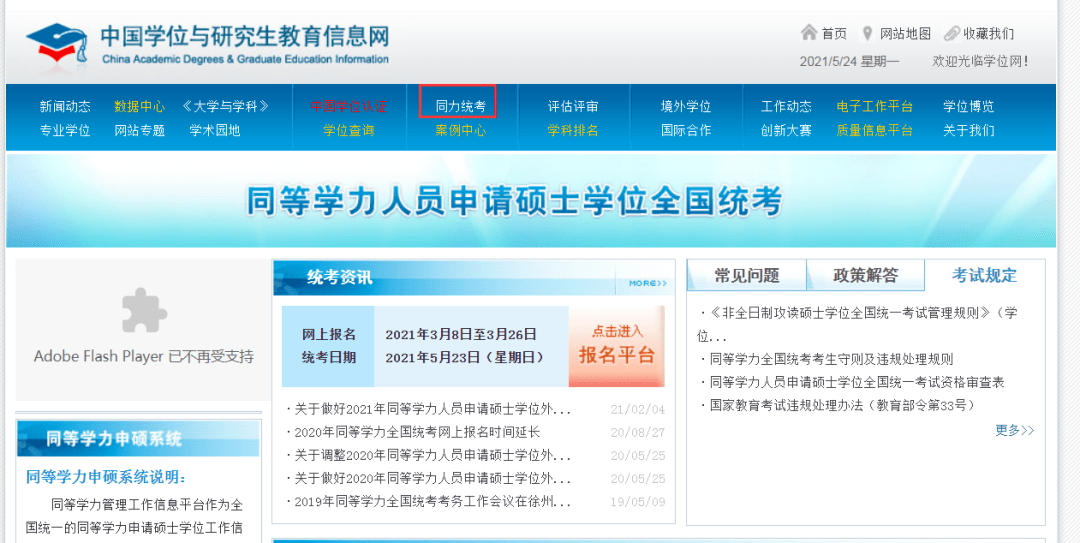The image size is (1080, 543).
Task: Click the date 20/08/27 in news list
Action: [x=637, y=433]
